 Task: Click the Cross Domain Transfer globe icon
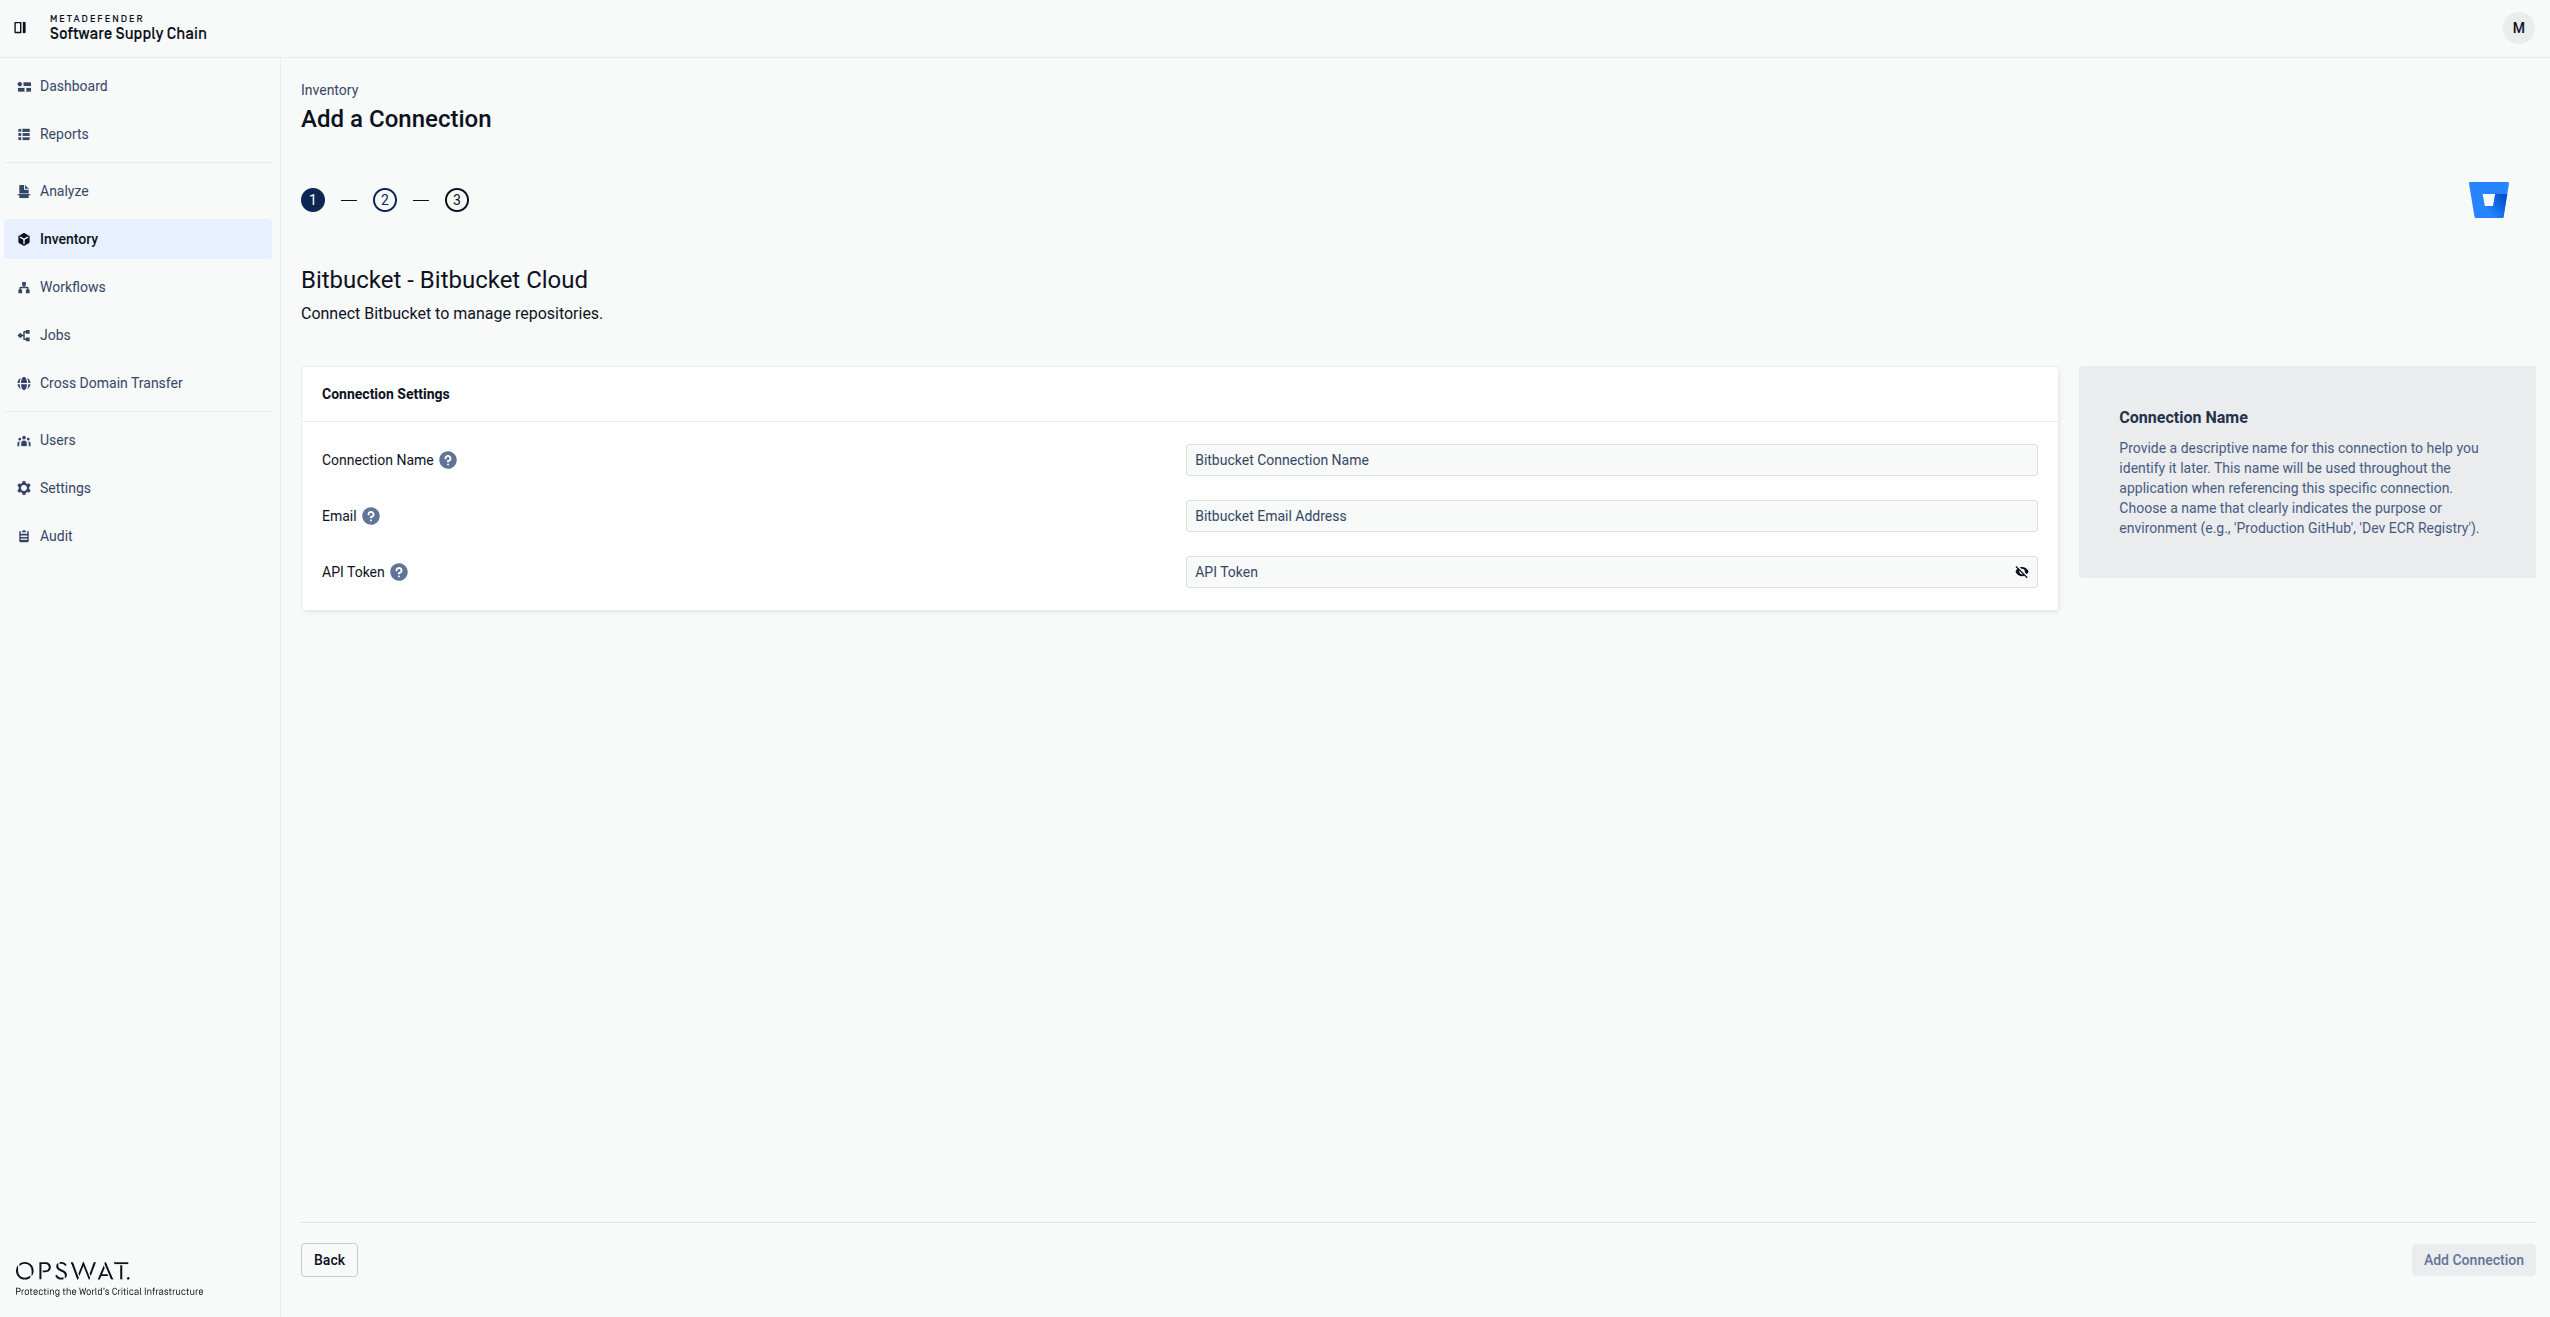click(24, 384)
